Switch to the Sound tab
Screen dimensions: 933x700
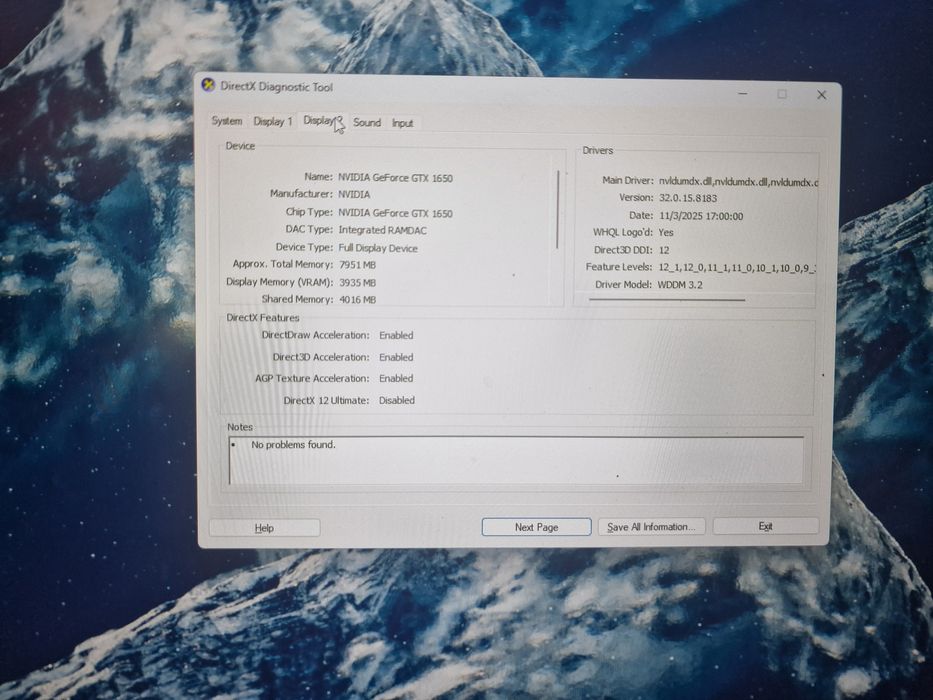[367, 123]
